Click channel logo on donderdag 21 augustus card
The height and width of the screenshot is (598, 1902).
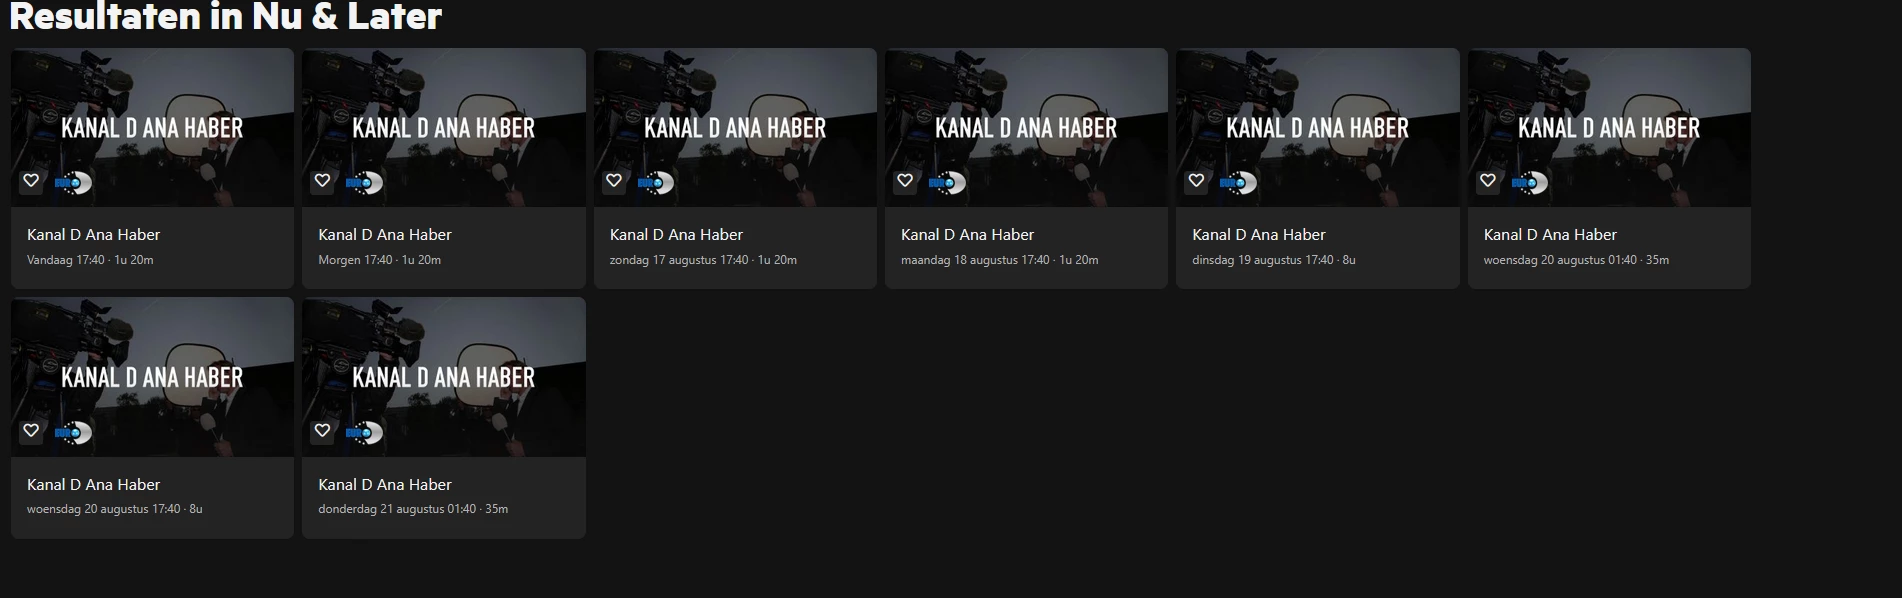tap(364, 433)
